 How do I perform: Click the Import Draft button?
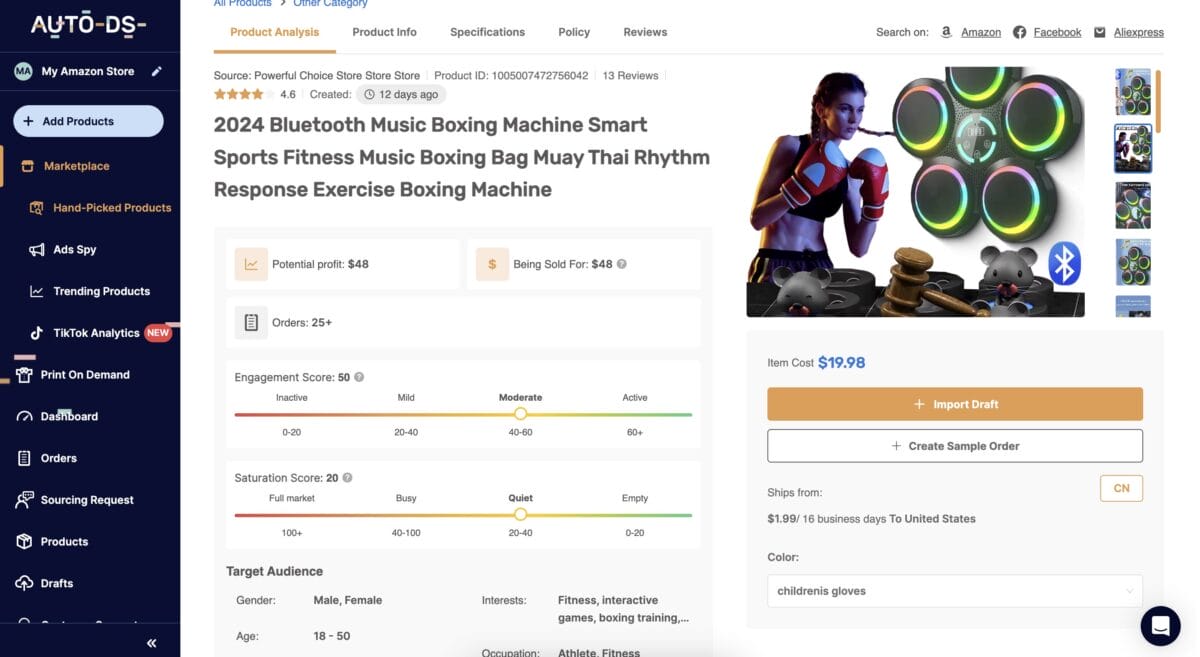pyautogui.click(x=954, y=403)
